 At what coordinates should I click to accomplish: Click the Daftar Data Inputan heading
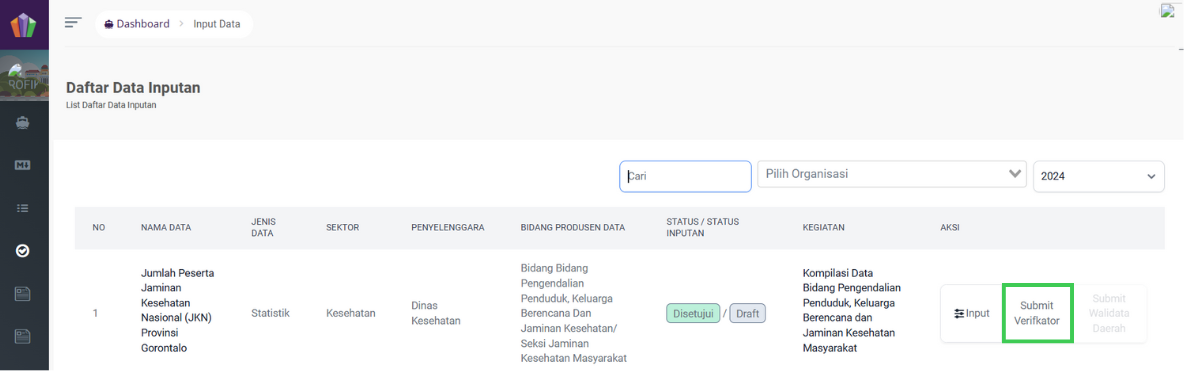pos(133,88)
